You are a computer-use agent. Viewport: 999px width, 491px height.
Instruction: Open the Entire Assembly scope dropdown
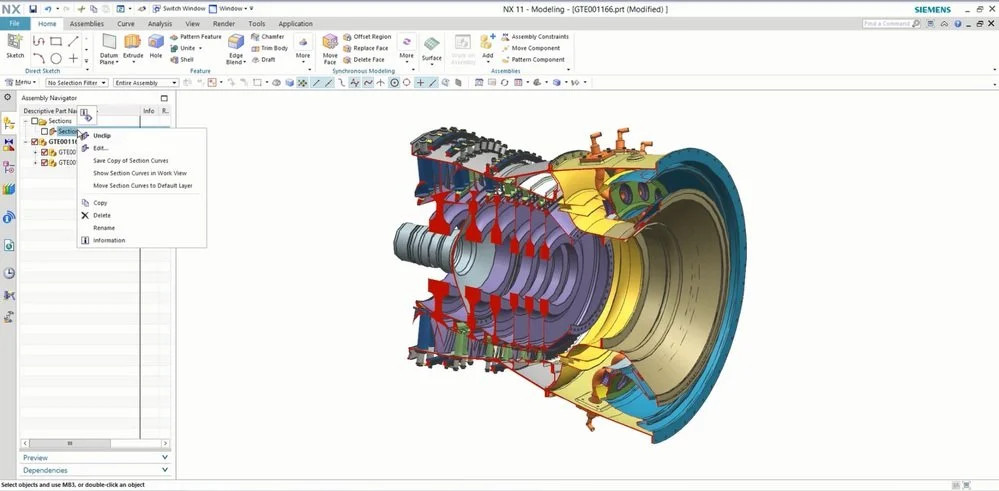145,83
